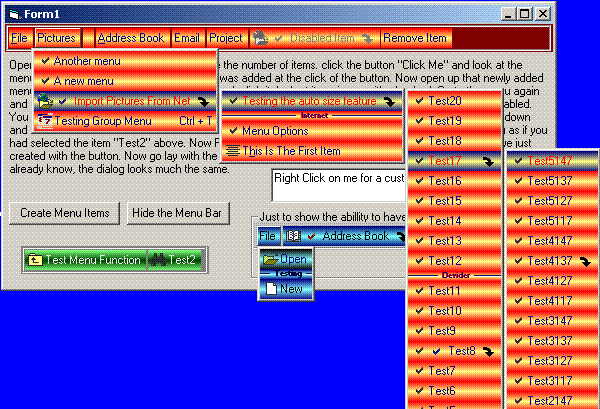Click the Hide the Menu Bar button
Viewport: 600px width, 409px height.
[177, 213]
